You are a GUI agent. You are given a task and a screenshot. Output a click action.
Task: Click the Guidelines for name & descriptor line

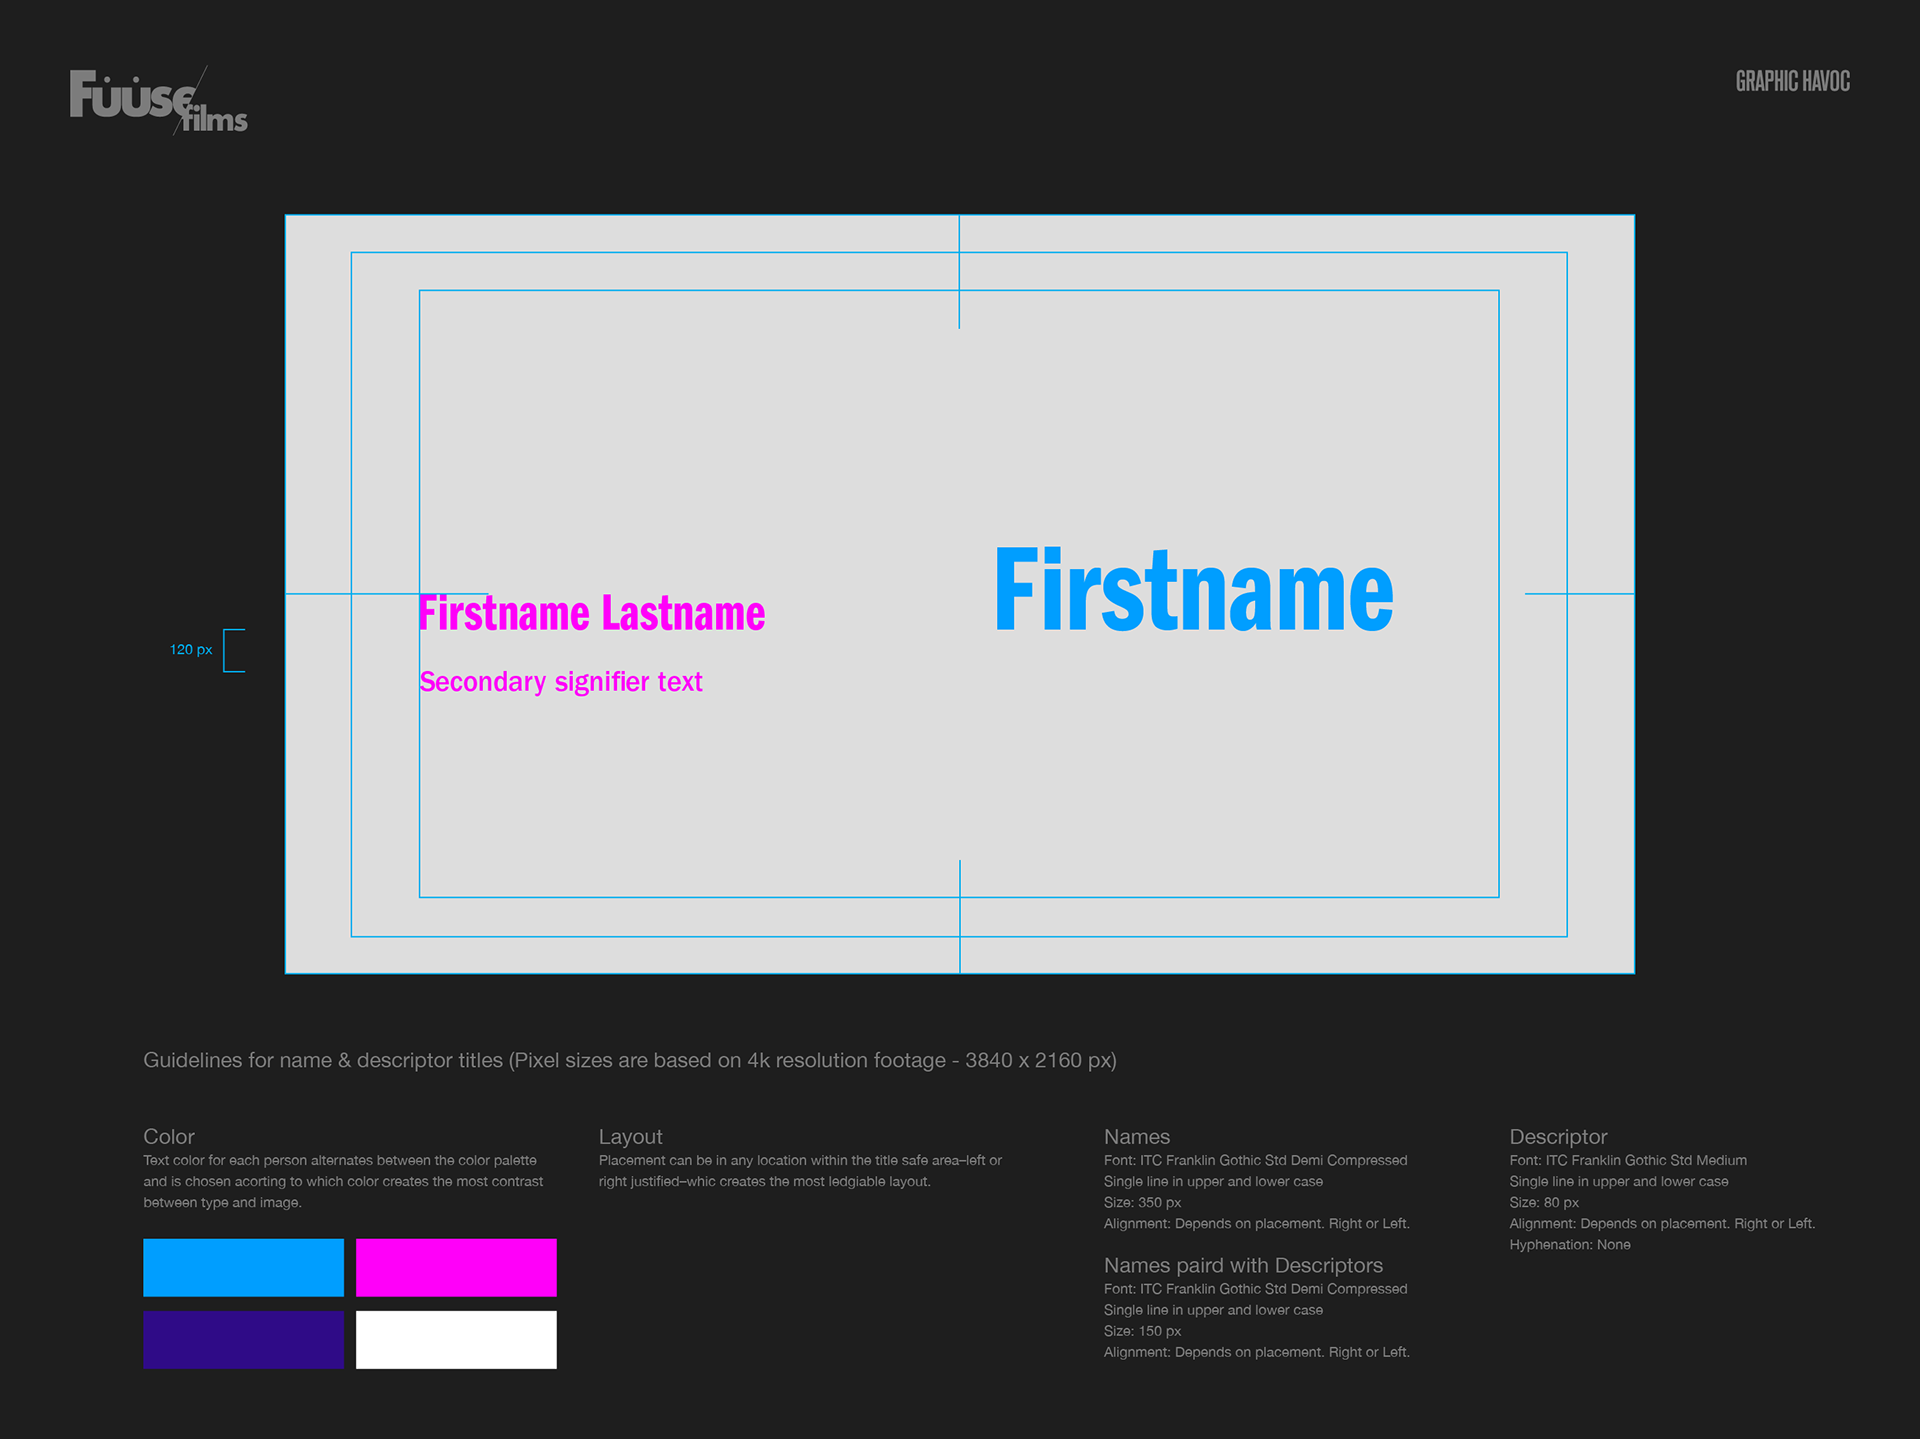click(629, 1060)
